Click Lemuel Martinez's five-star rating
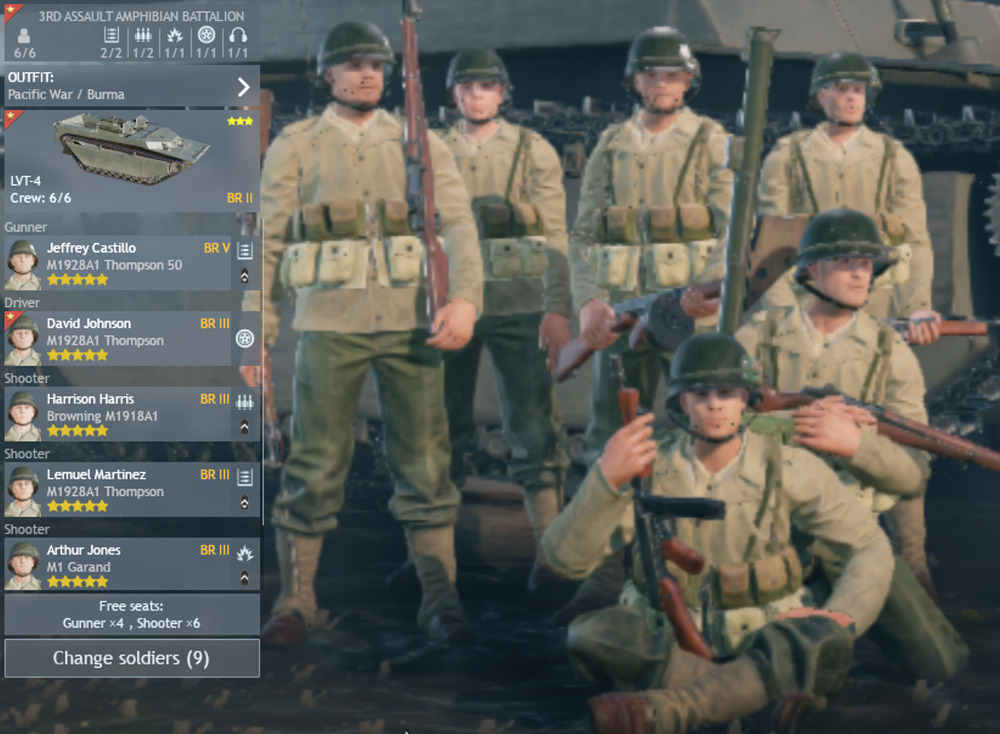This screenshot has width=1000, height=734. (x=77, y=506)
